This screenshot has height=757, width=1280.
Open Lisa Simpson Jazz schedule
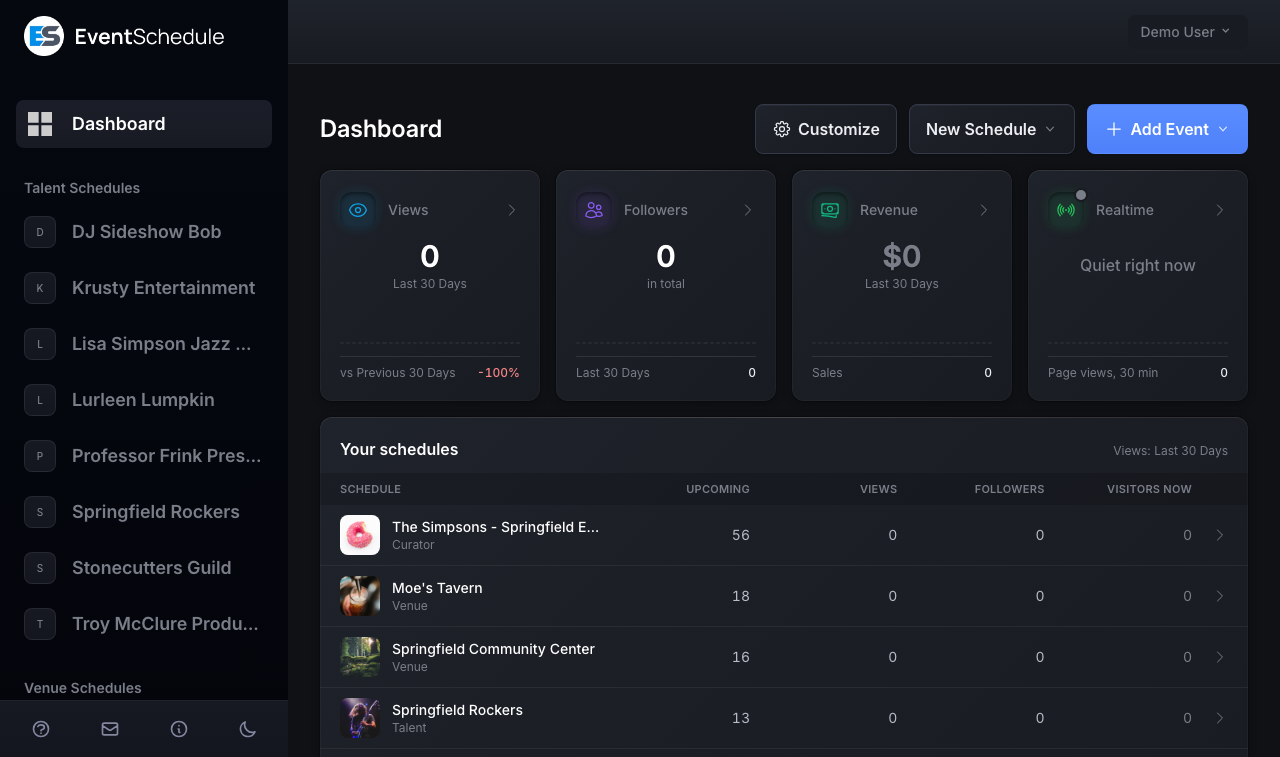144,344
